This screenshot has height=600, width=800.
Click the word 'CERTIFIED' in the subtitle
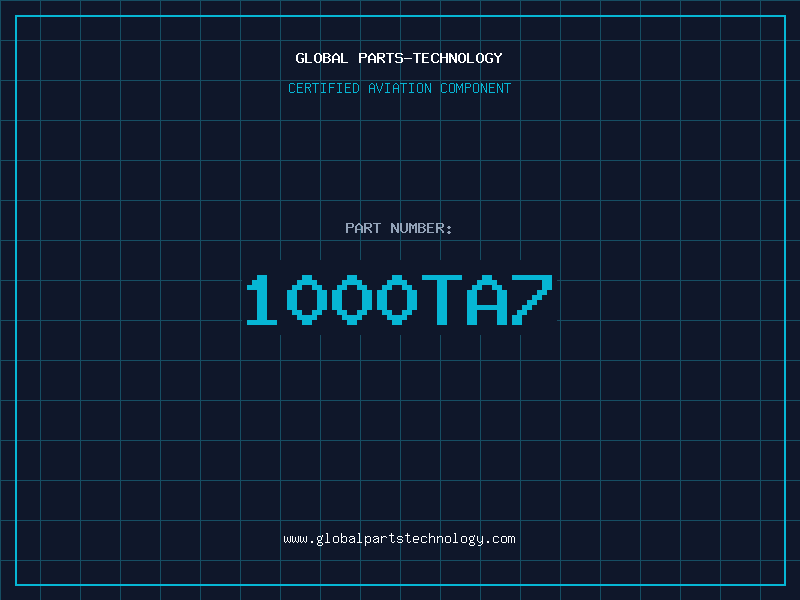tap(323, 88)
